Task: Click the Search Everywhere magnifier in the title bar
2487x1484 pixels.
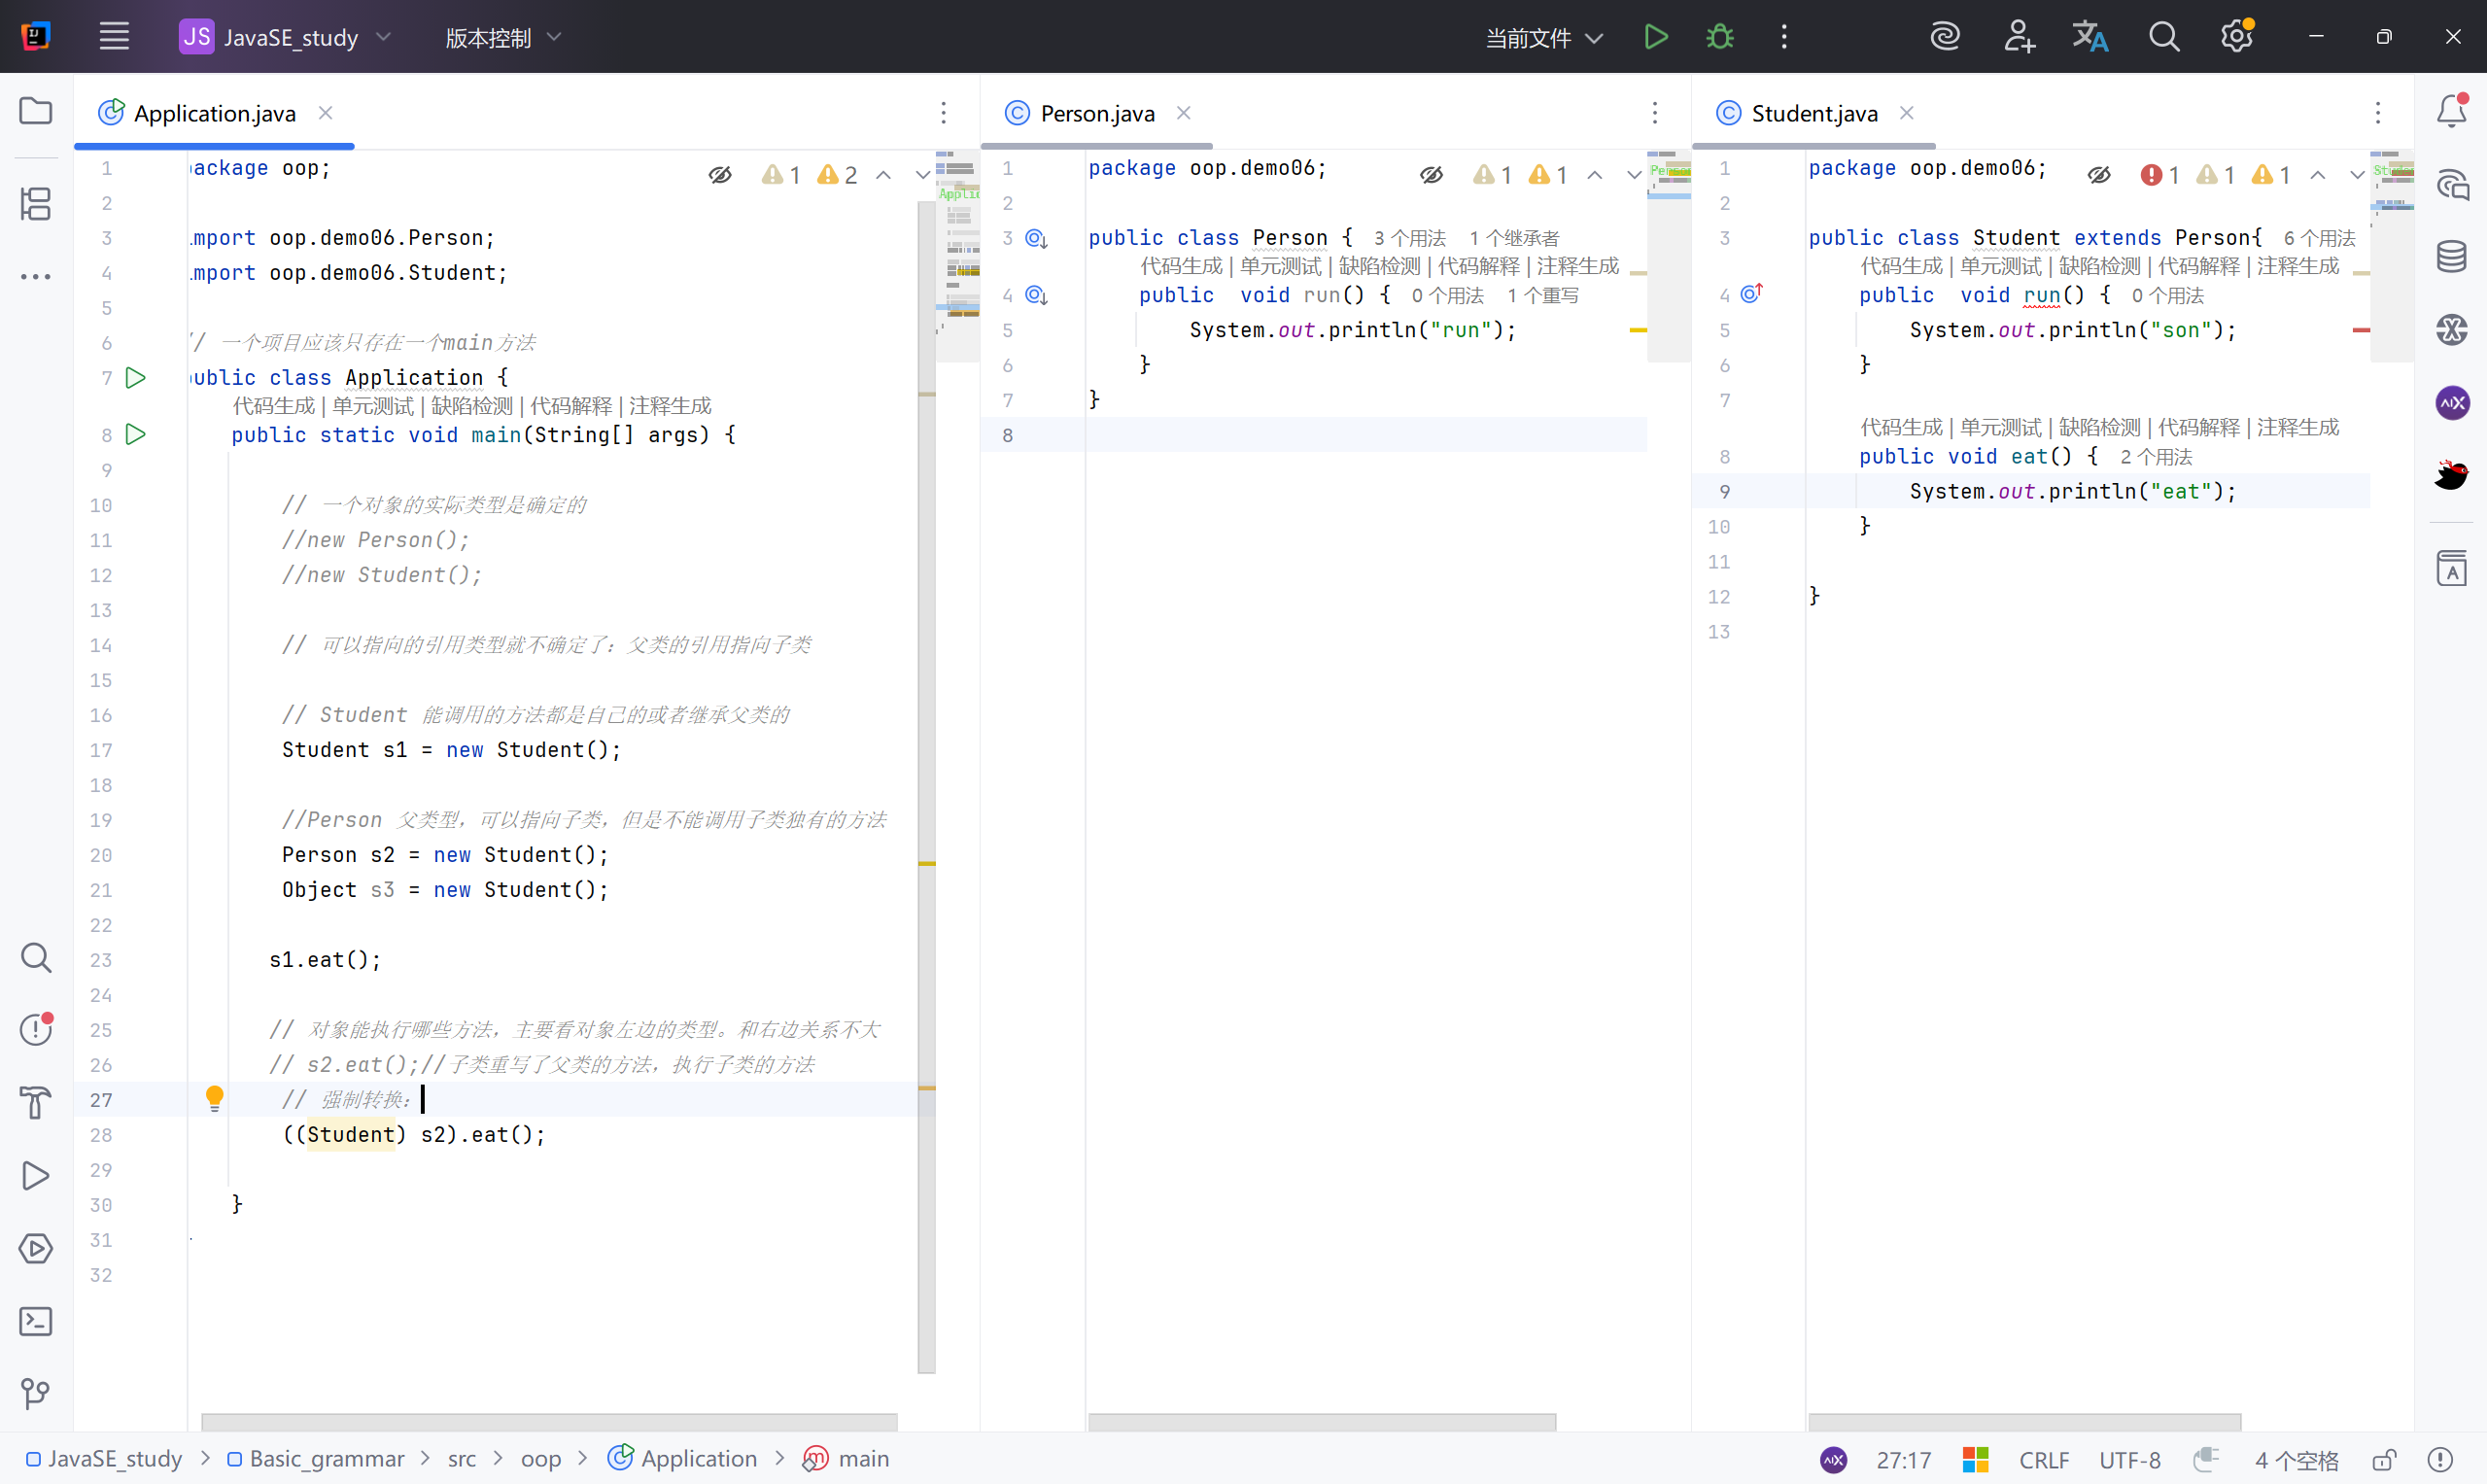Action: pos(2163,37)
